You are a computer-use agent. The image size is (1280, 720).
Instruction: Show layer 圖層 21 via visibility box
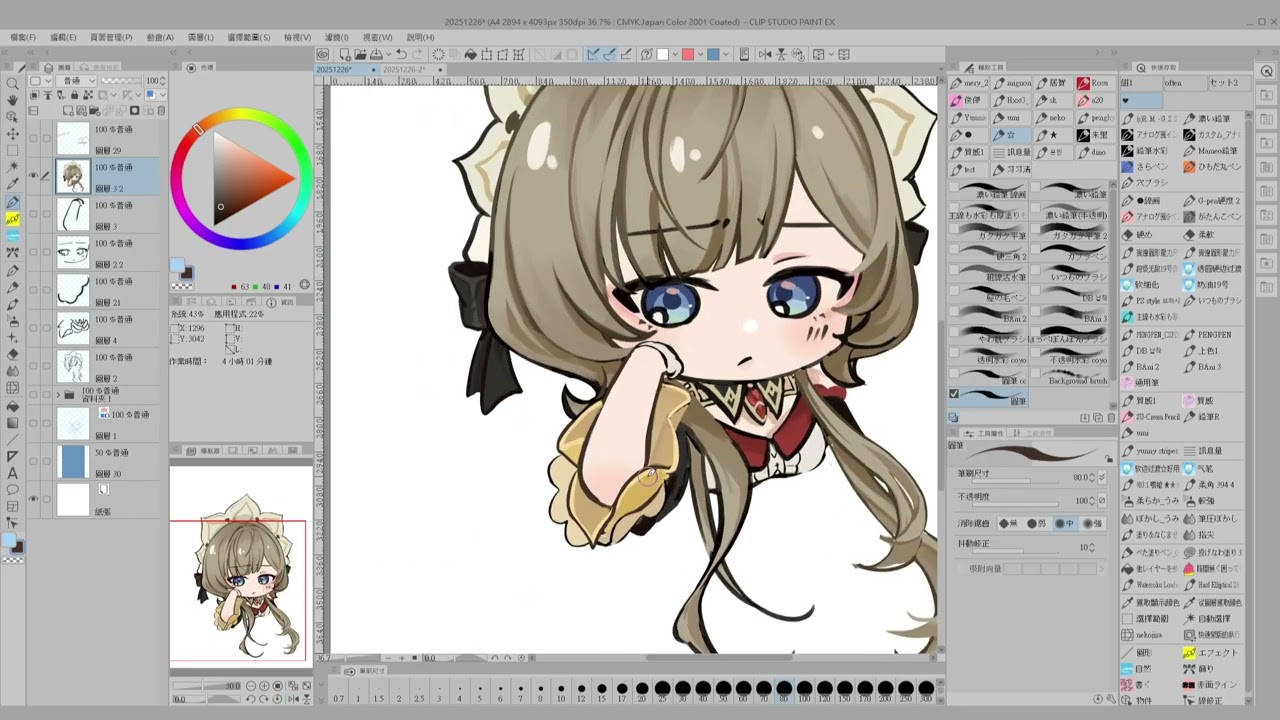(x=33, y=290)
